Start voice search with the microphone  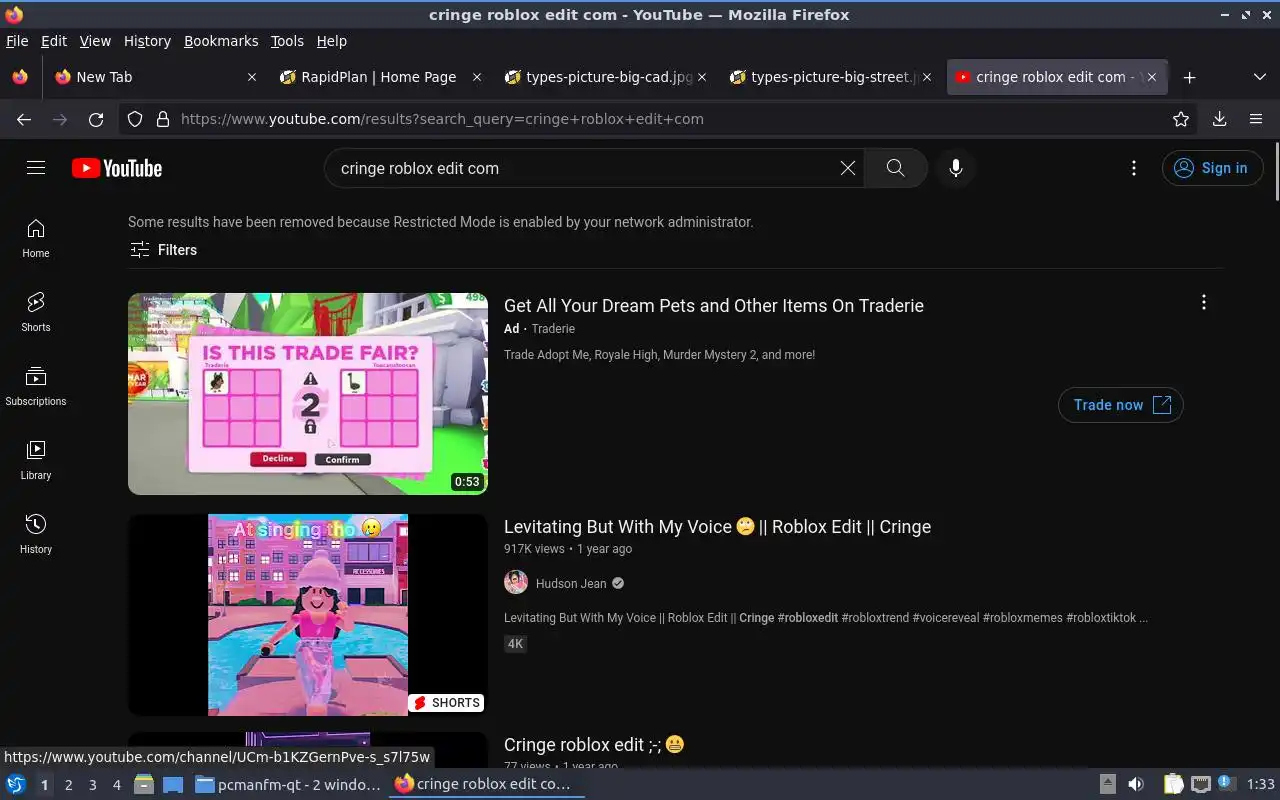point(956,168)
